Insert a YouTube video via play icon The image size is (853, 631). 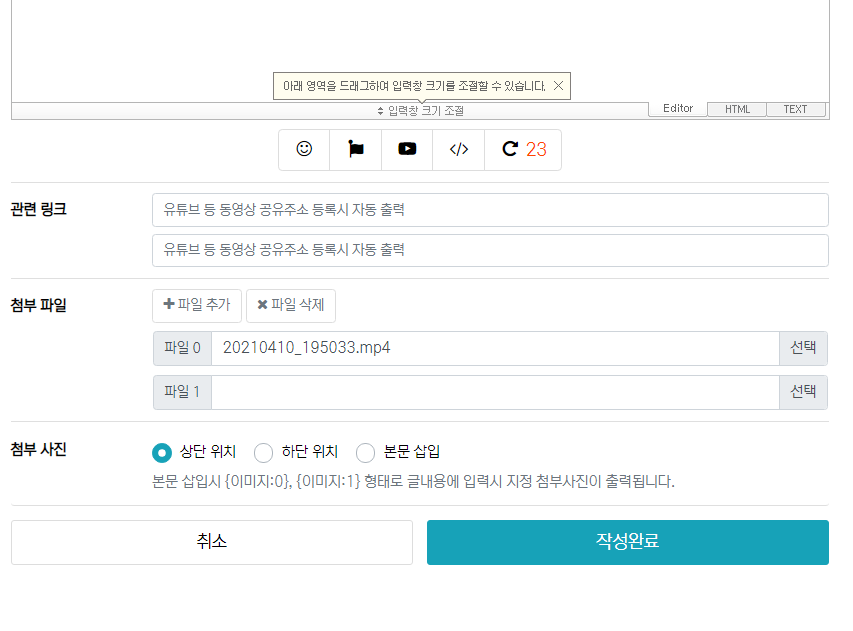[x=407, y=150]
